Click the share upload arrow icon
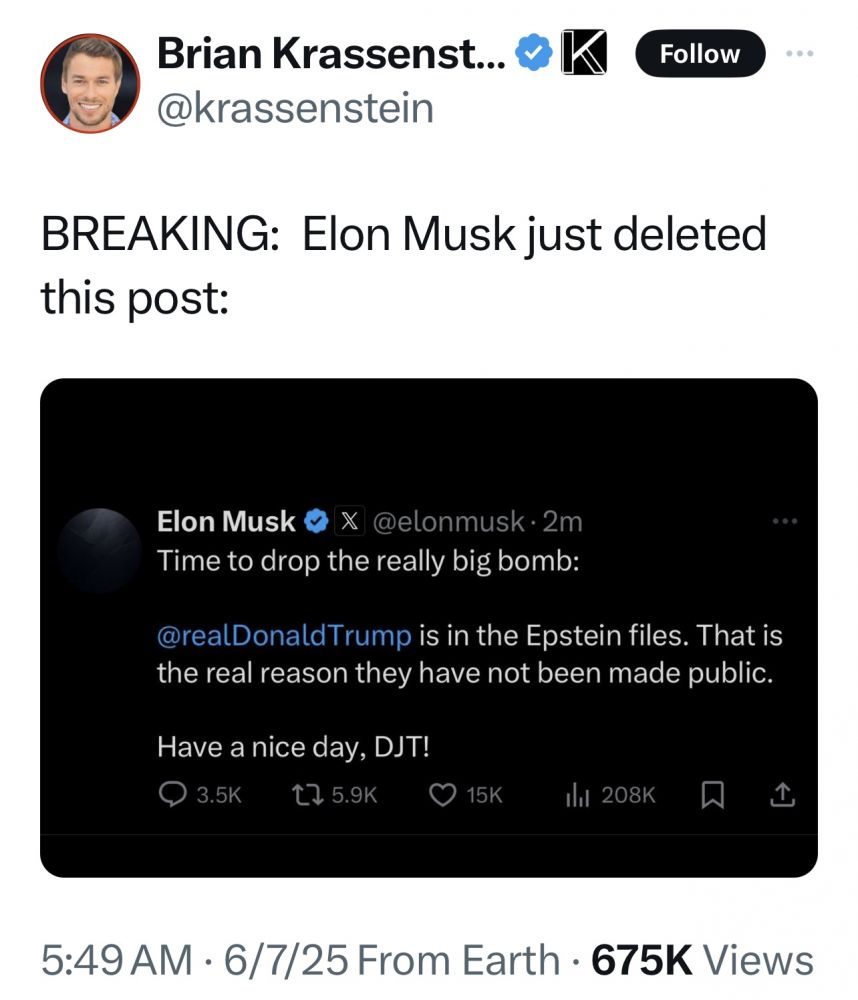The image size is (858, 1000). [783, 795]
